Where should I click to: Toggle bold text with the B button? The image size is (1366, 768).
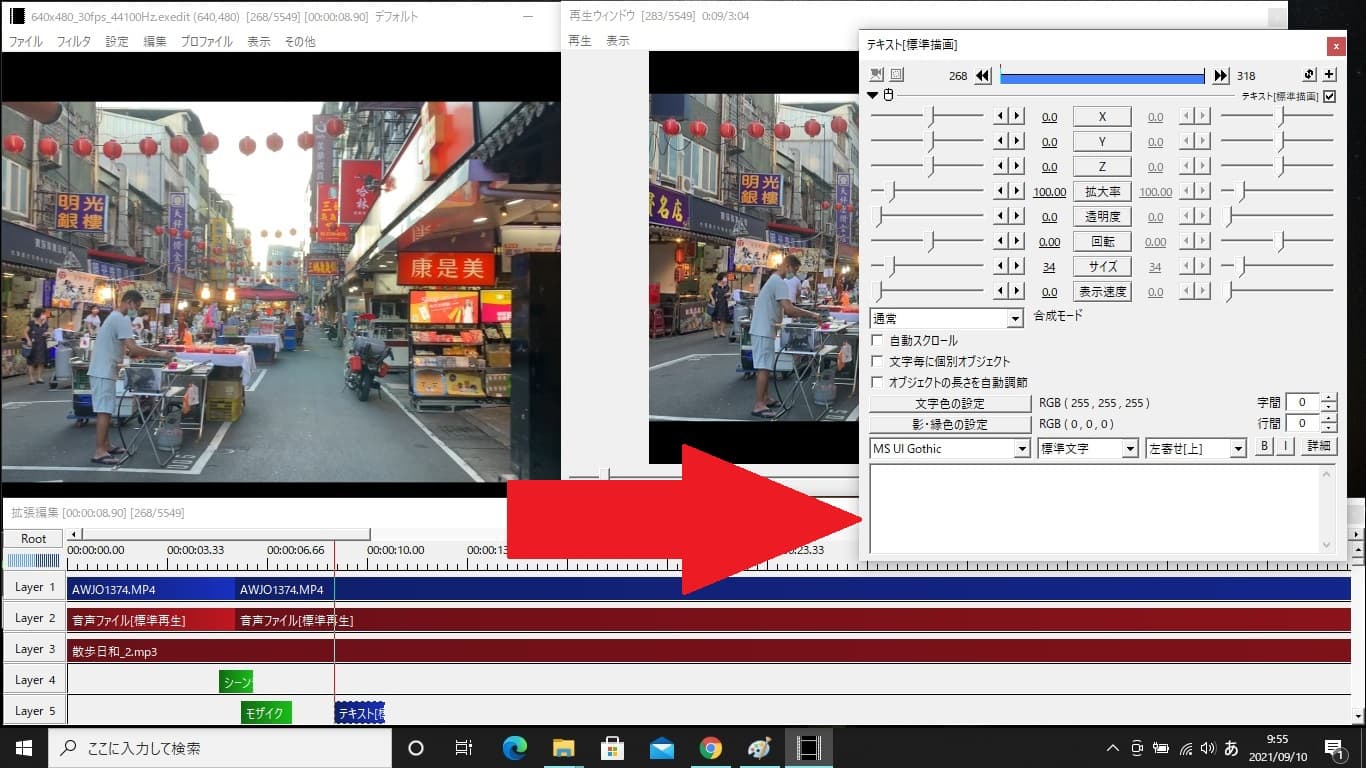coord(1265,447)
